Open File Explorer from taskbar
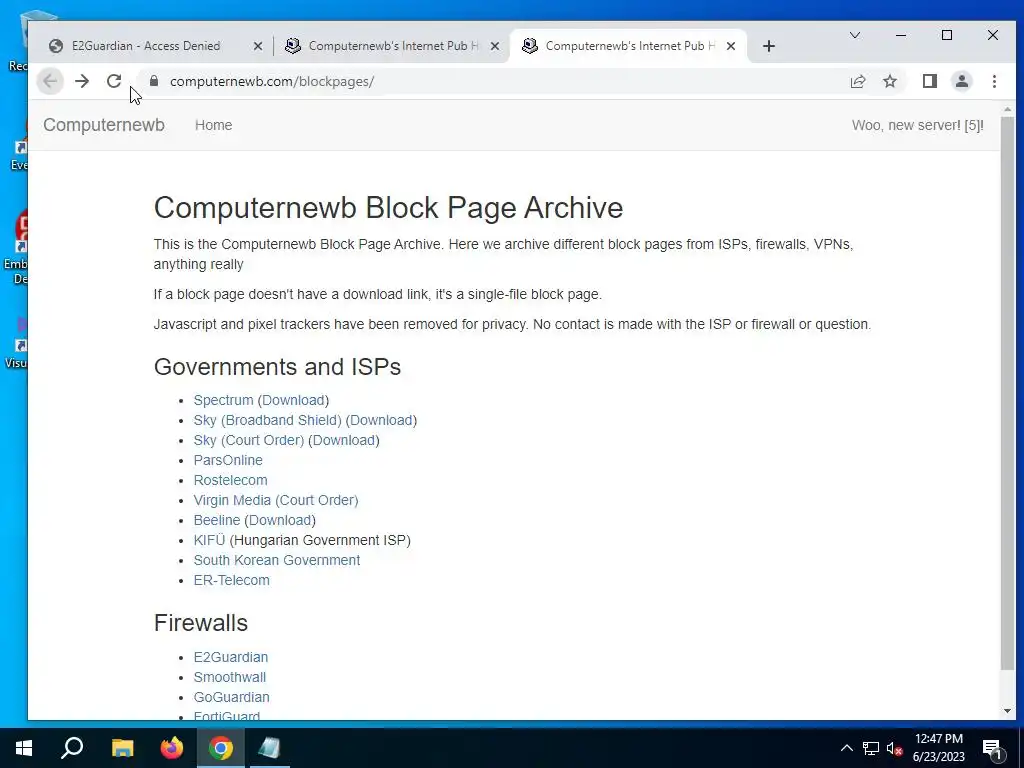This screenshot has height=768, width=1024. click(x=122, y=748)
